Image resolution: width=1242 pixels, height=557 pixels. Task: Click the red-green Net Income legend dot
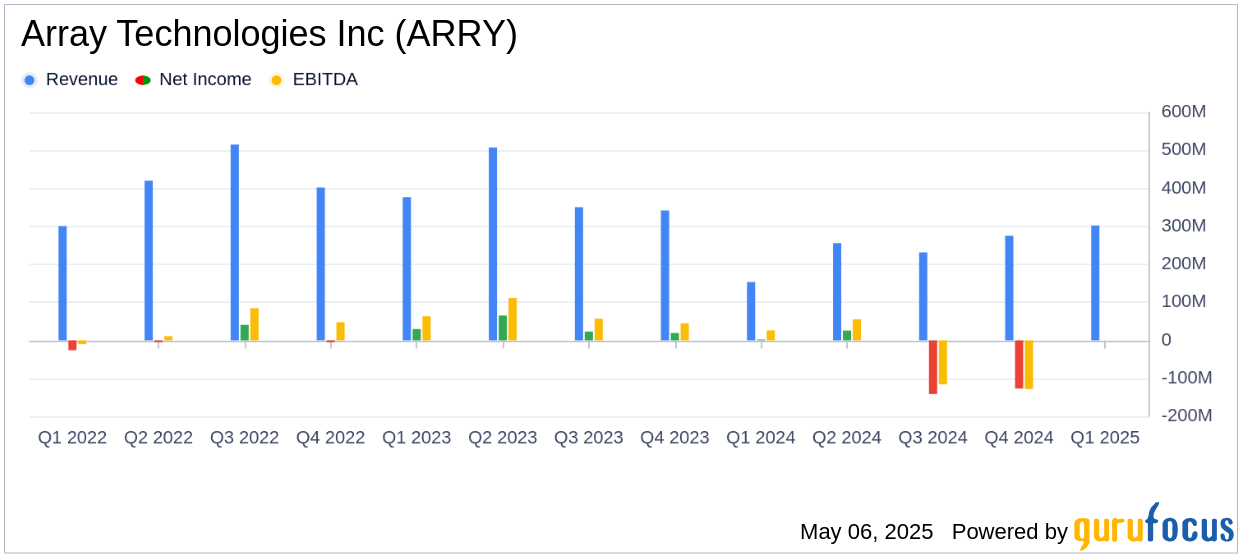click(142, 80)
